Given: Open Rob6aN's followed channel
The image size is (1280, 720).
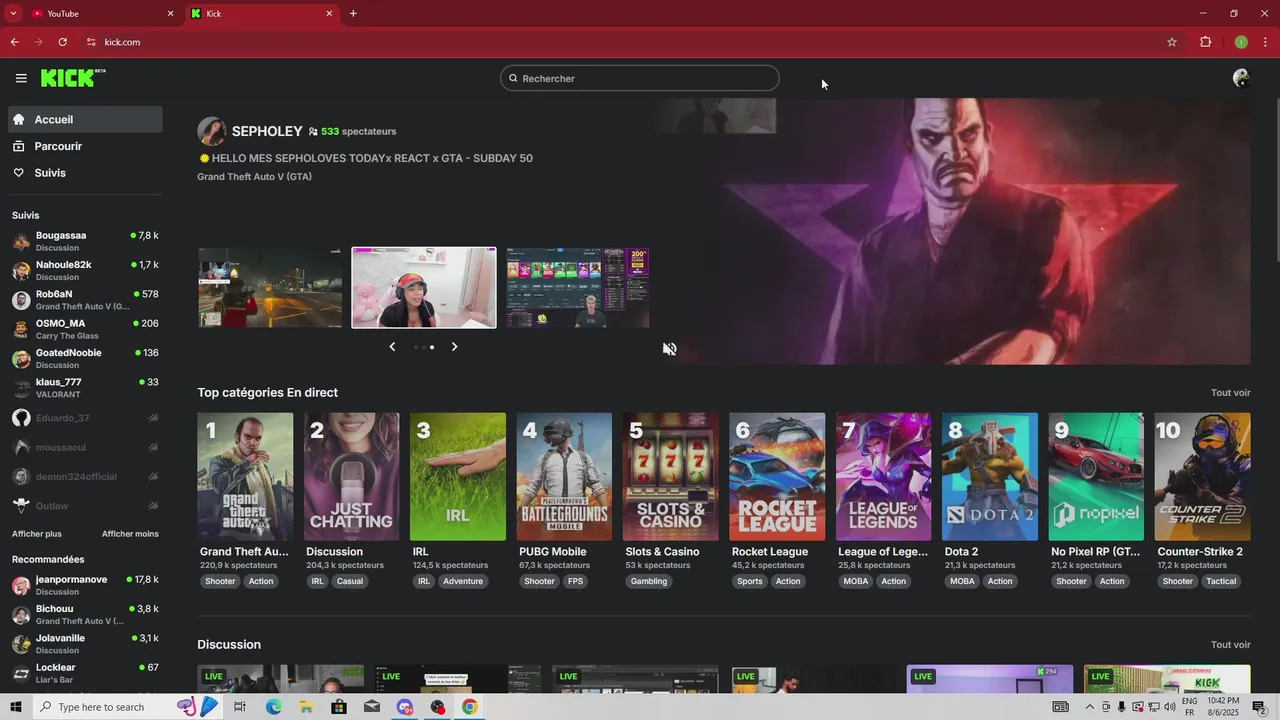Looking at the screenshot, I should pos(85,300).
